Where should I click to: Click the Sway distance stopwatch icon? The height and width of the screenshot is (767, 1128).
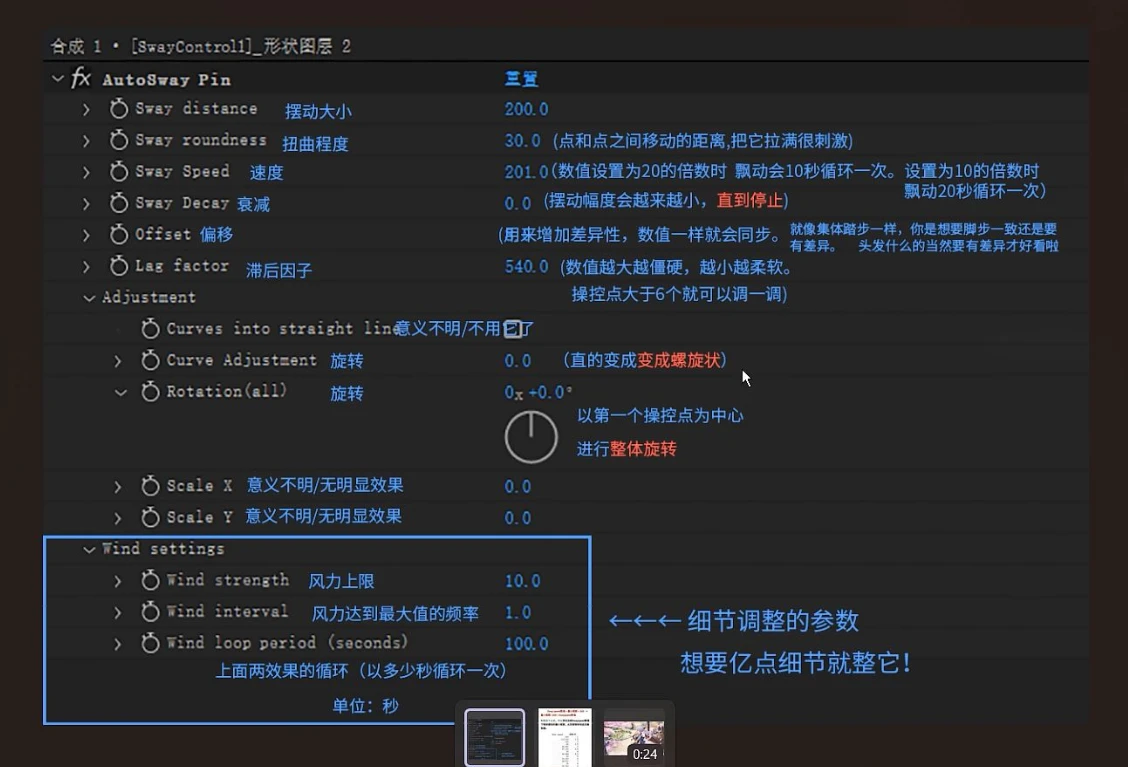tap(119, 110)
